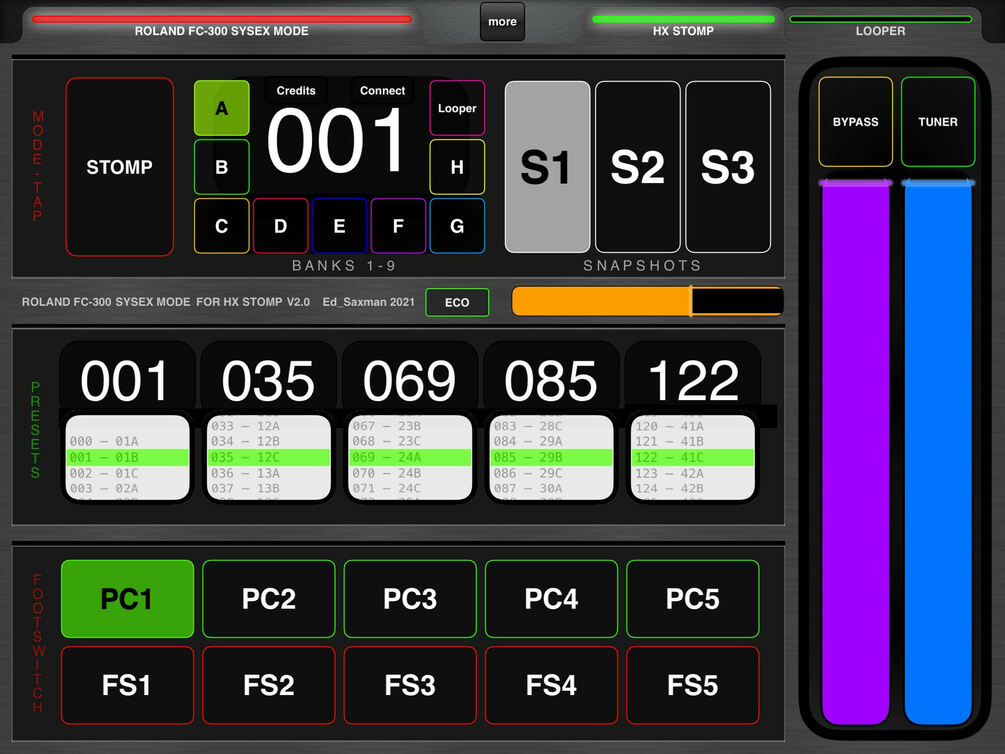The width and height of the screenshot is (1005, 754).
Task: Select bank G
Action: point(457,226)
